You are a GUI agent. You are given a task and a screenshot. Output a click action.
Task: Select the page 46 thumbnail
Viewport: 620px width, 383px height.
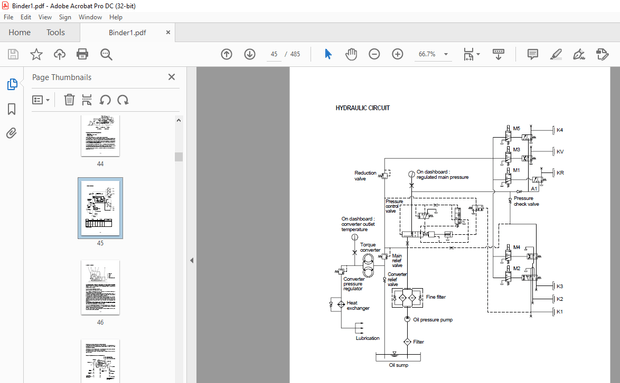(100, 287)
